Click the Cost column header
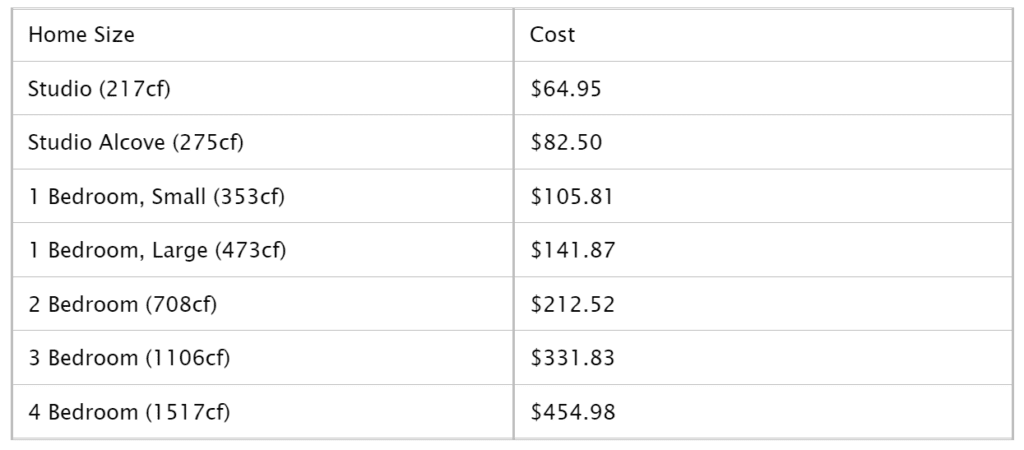 763,35
